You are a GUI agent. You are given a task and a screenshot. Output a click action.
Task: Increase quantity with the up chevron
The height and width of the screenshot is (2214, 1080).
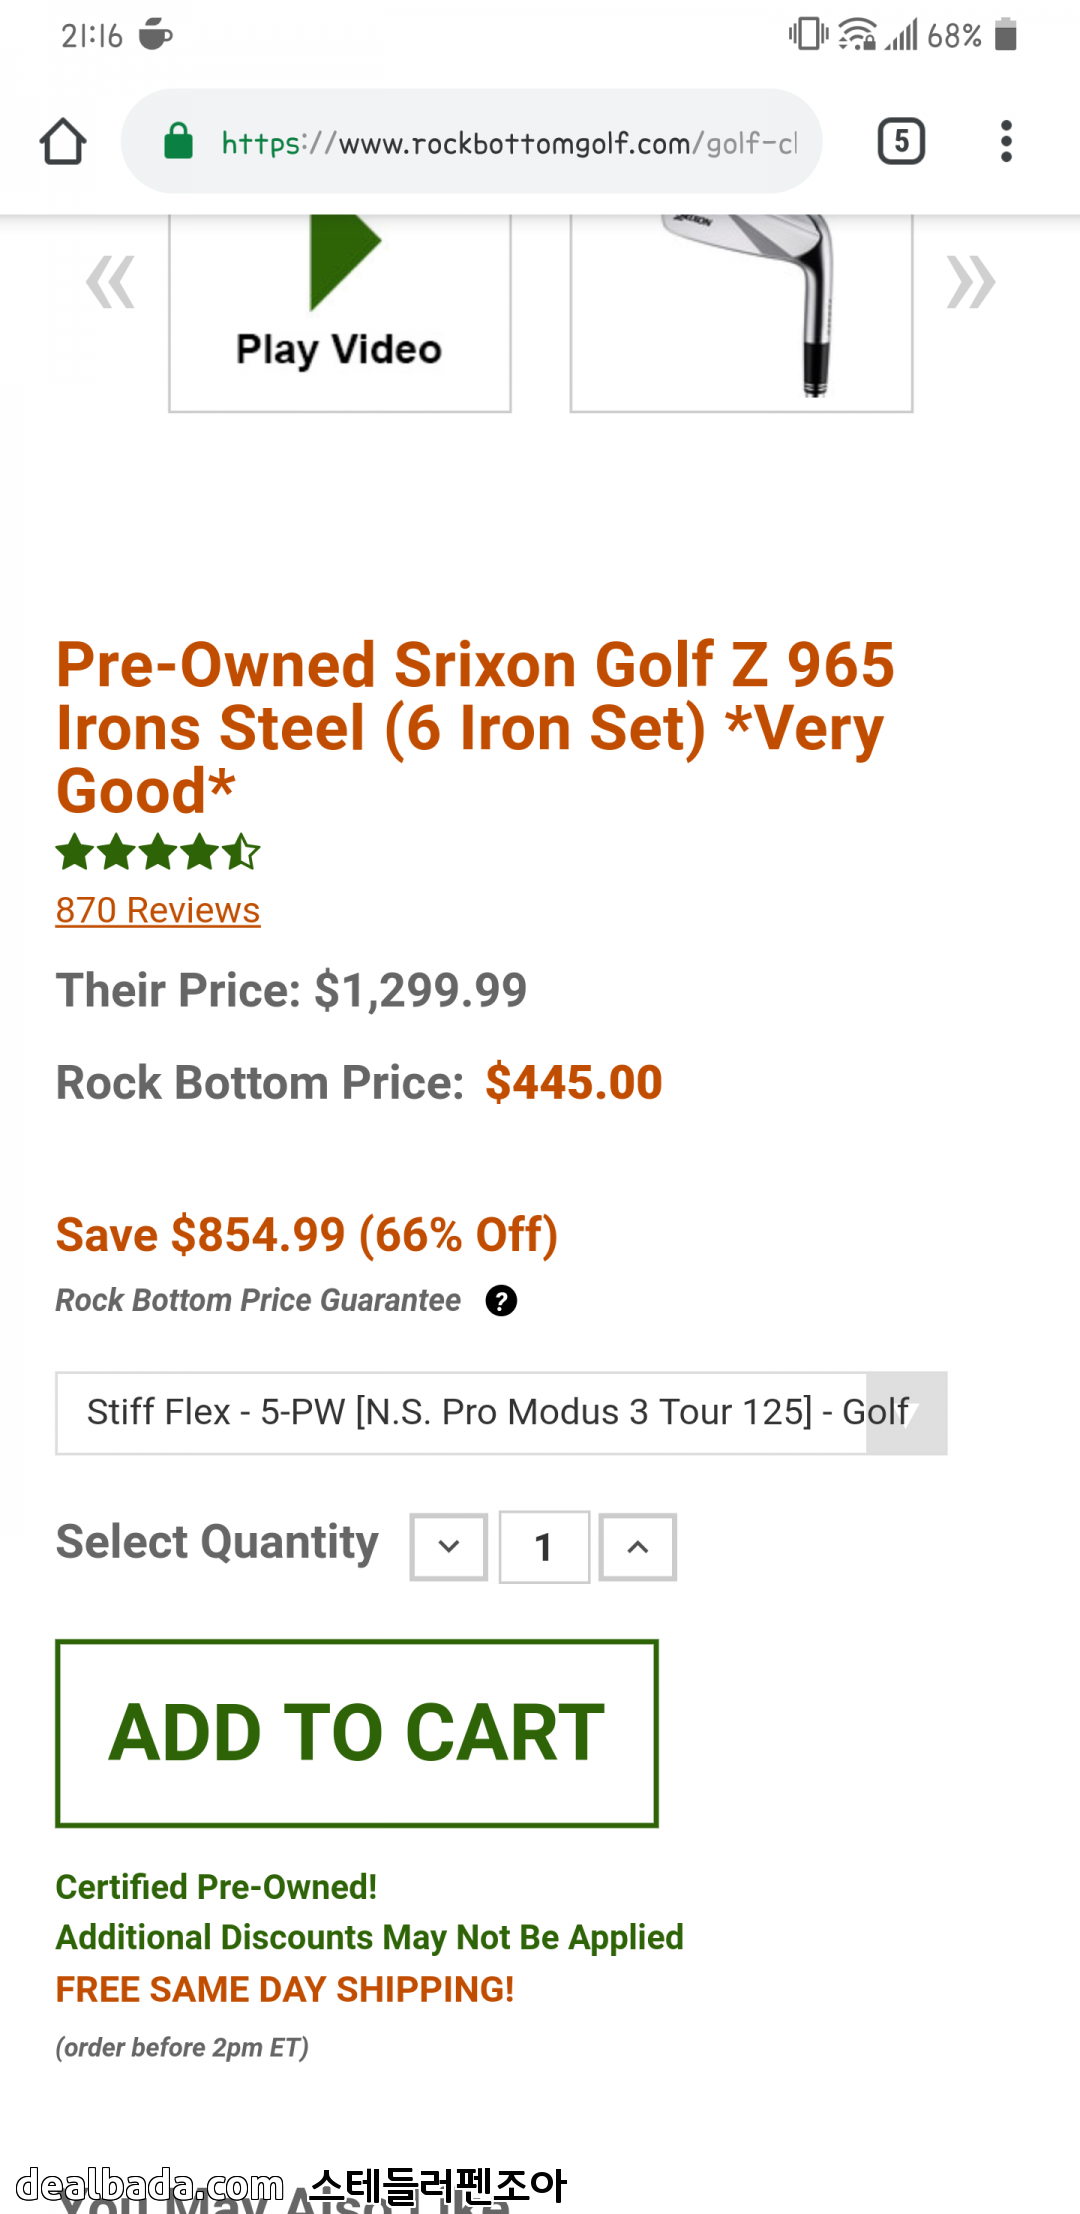point(637,1547)
